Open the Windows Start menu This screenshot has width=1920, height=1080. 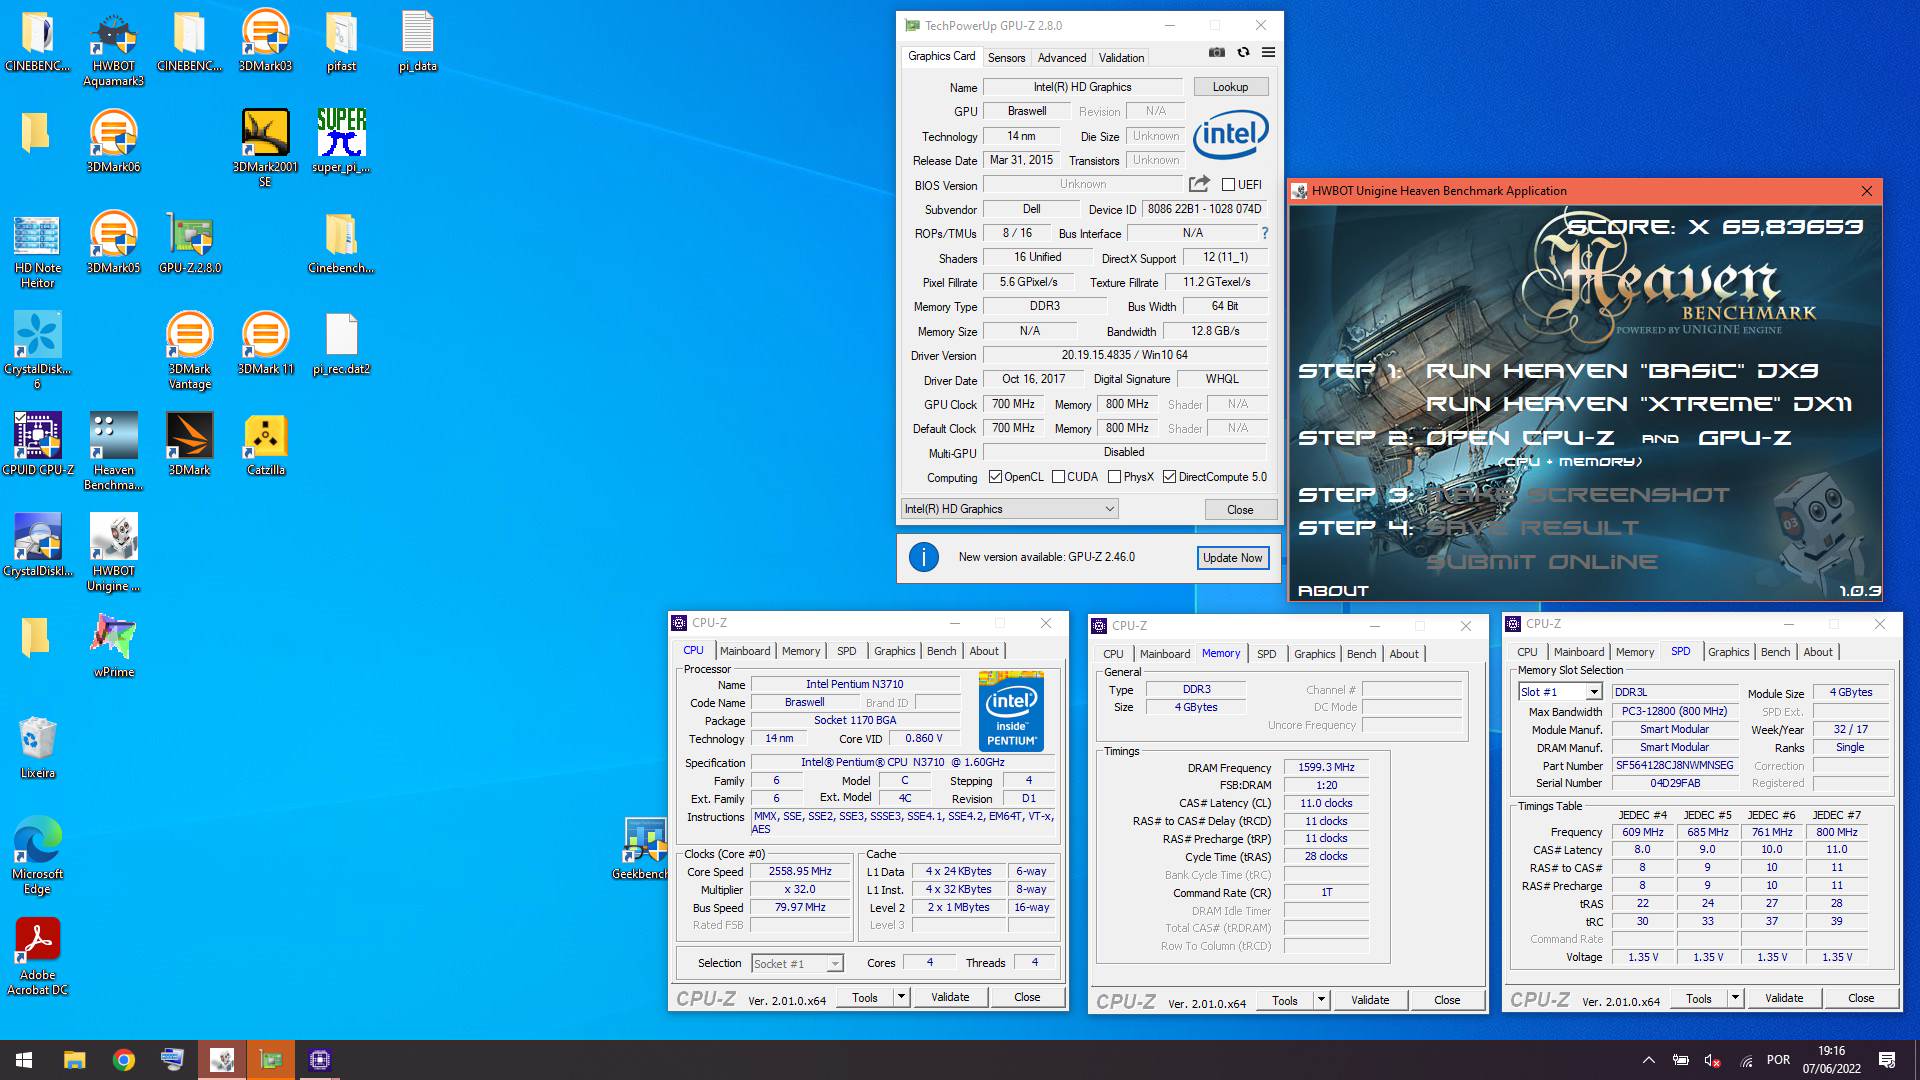click(x=24, y=1060)
